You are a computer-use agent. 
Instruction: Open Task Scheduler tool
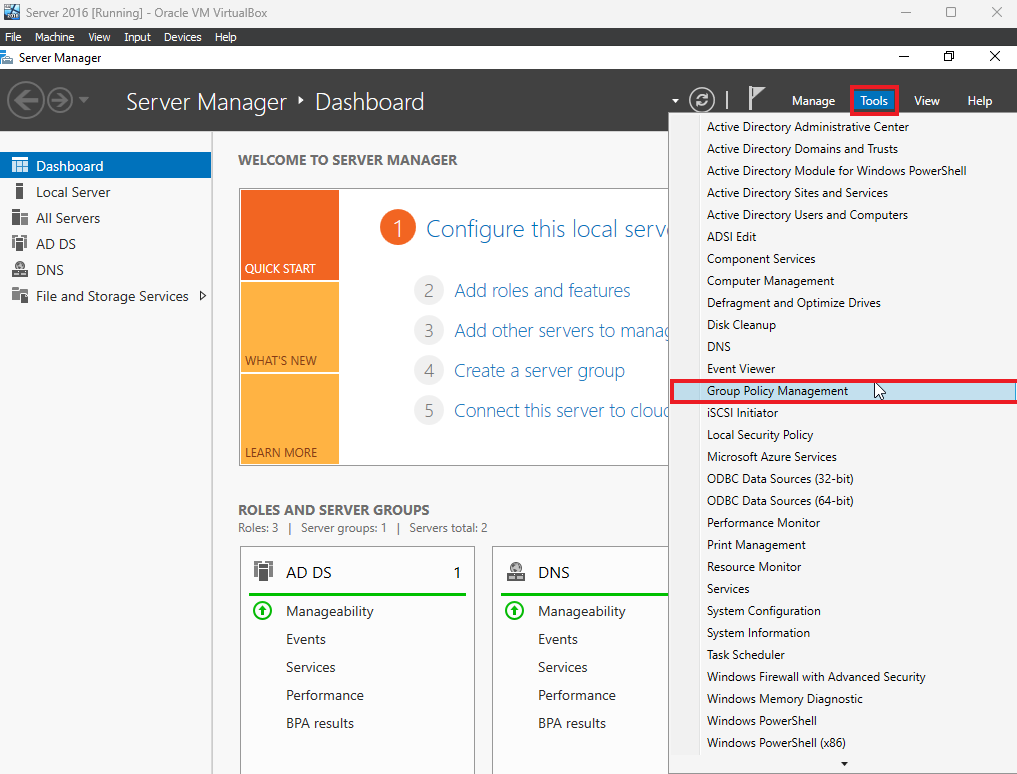click(x=745, y=655)
